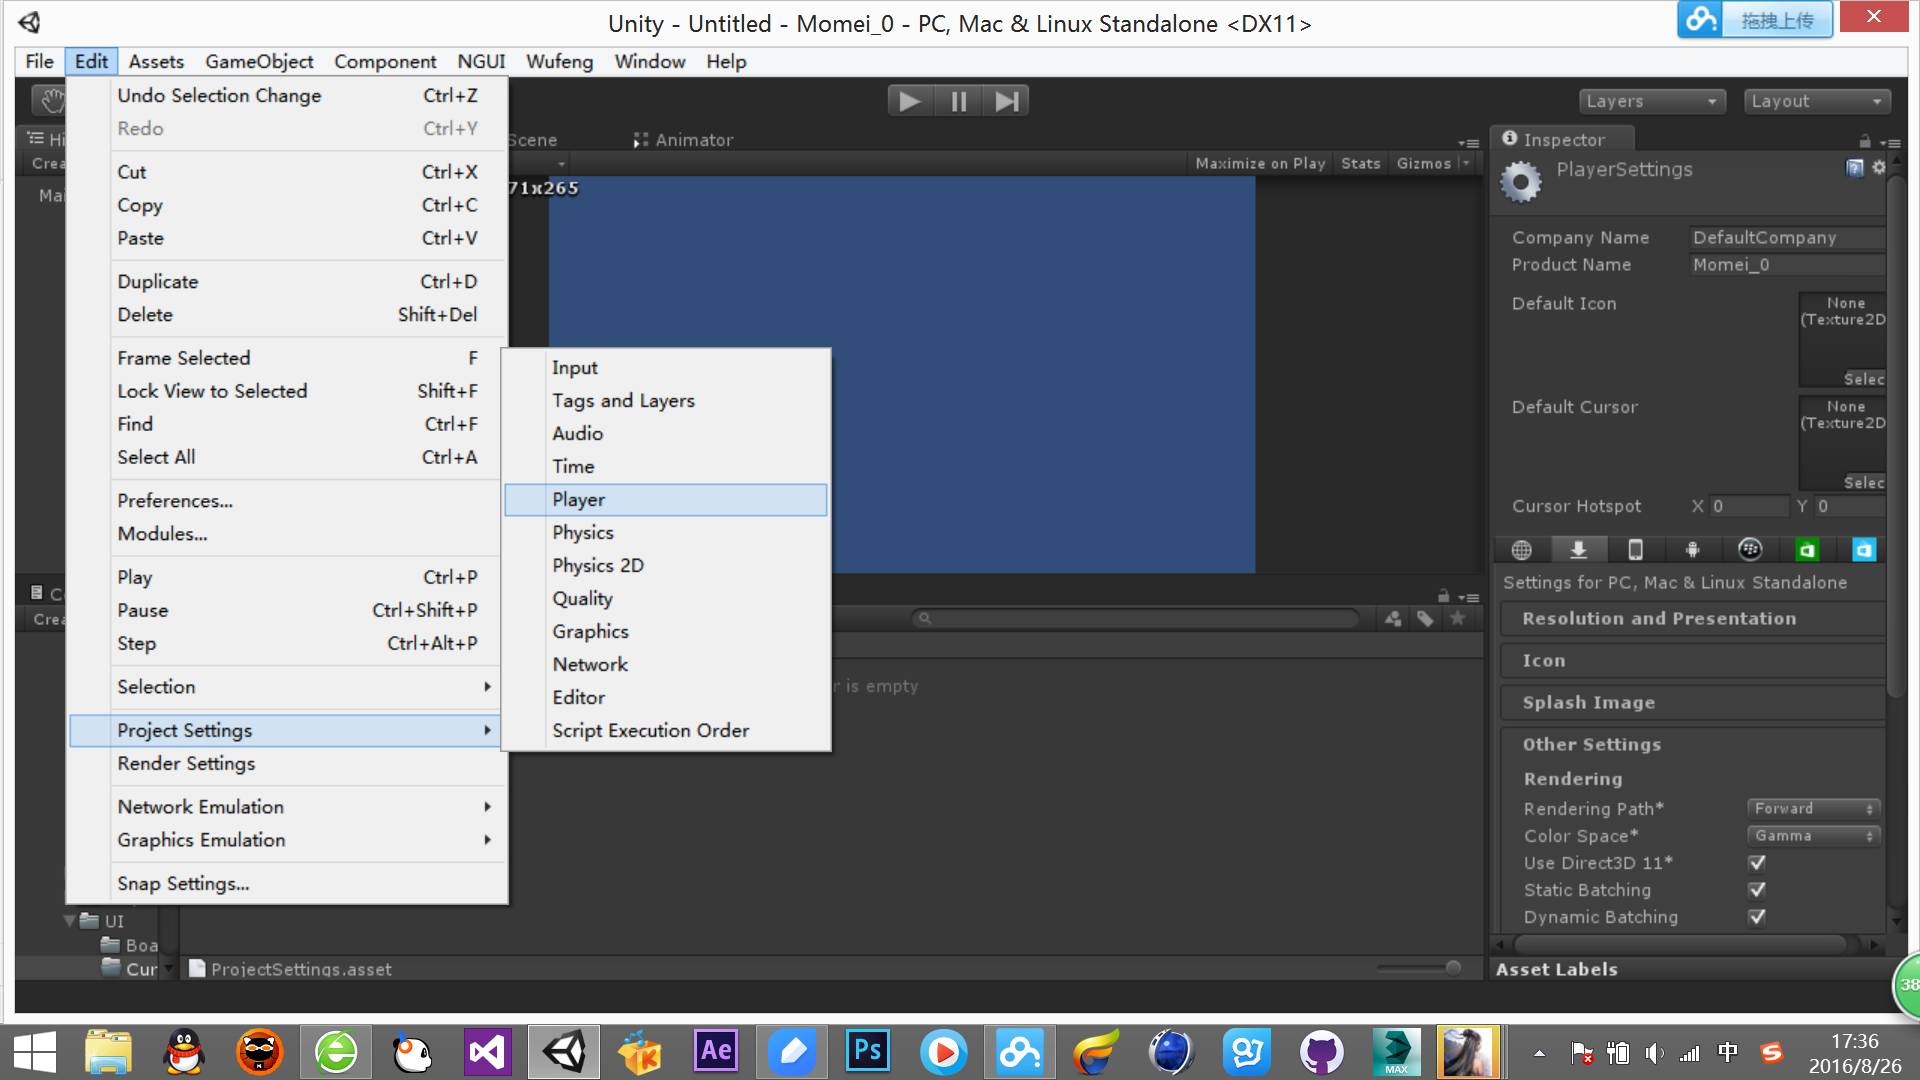This screenshot has height=1080, width=1920.
Task: Click the Inspector lock icon
Action: pyautogui.click(x=1864, y=141)
